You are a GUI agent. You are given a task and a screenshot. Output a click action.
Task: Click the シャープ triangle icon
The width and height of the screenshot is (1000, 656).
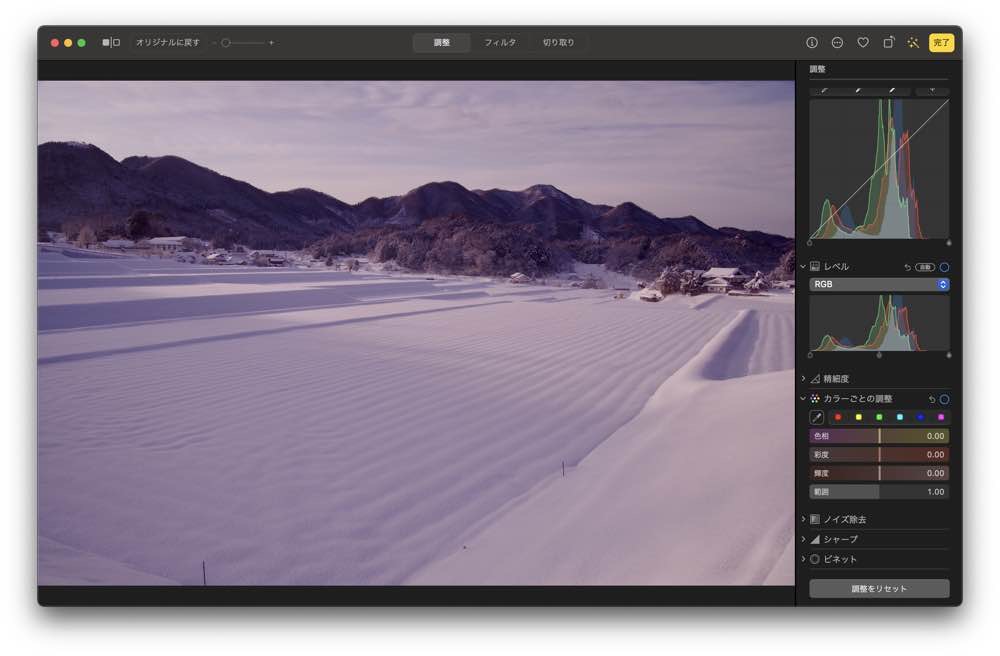[815, 539]
